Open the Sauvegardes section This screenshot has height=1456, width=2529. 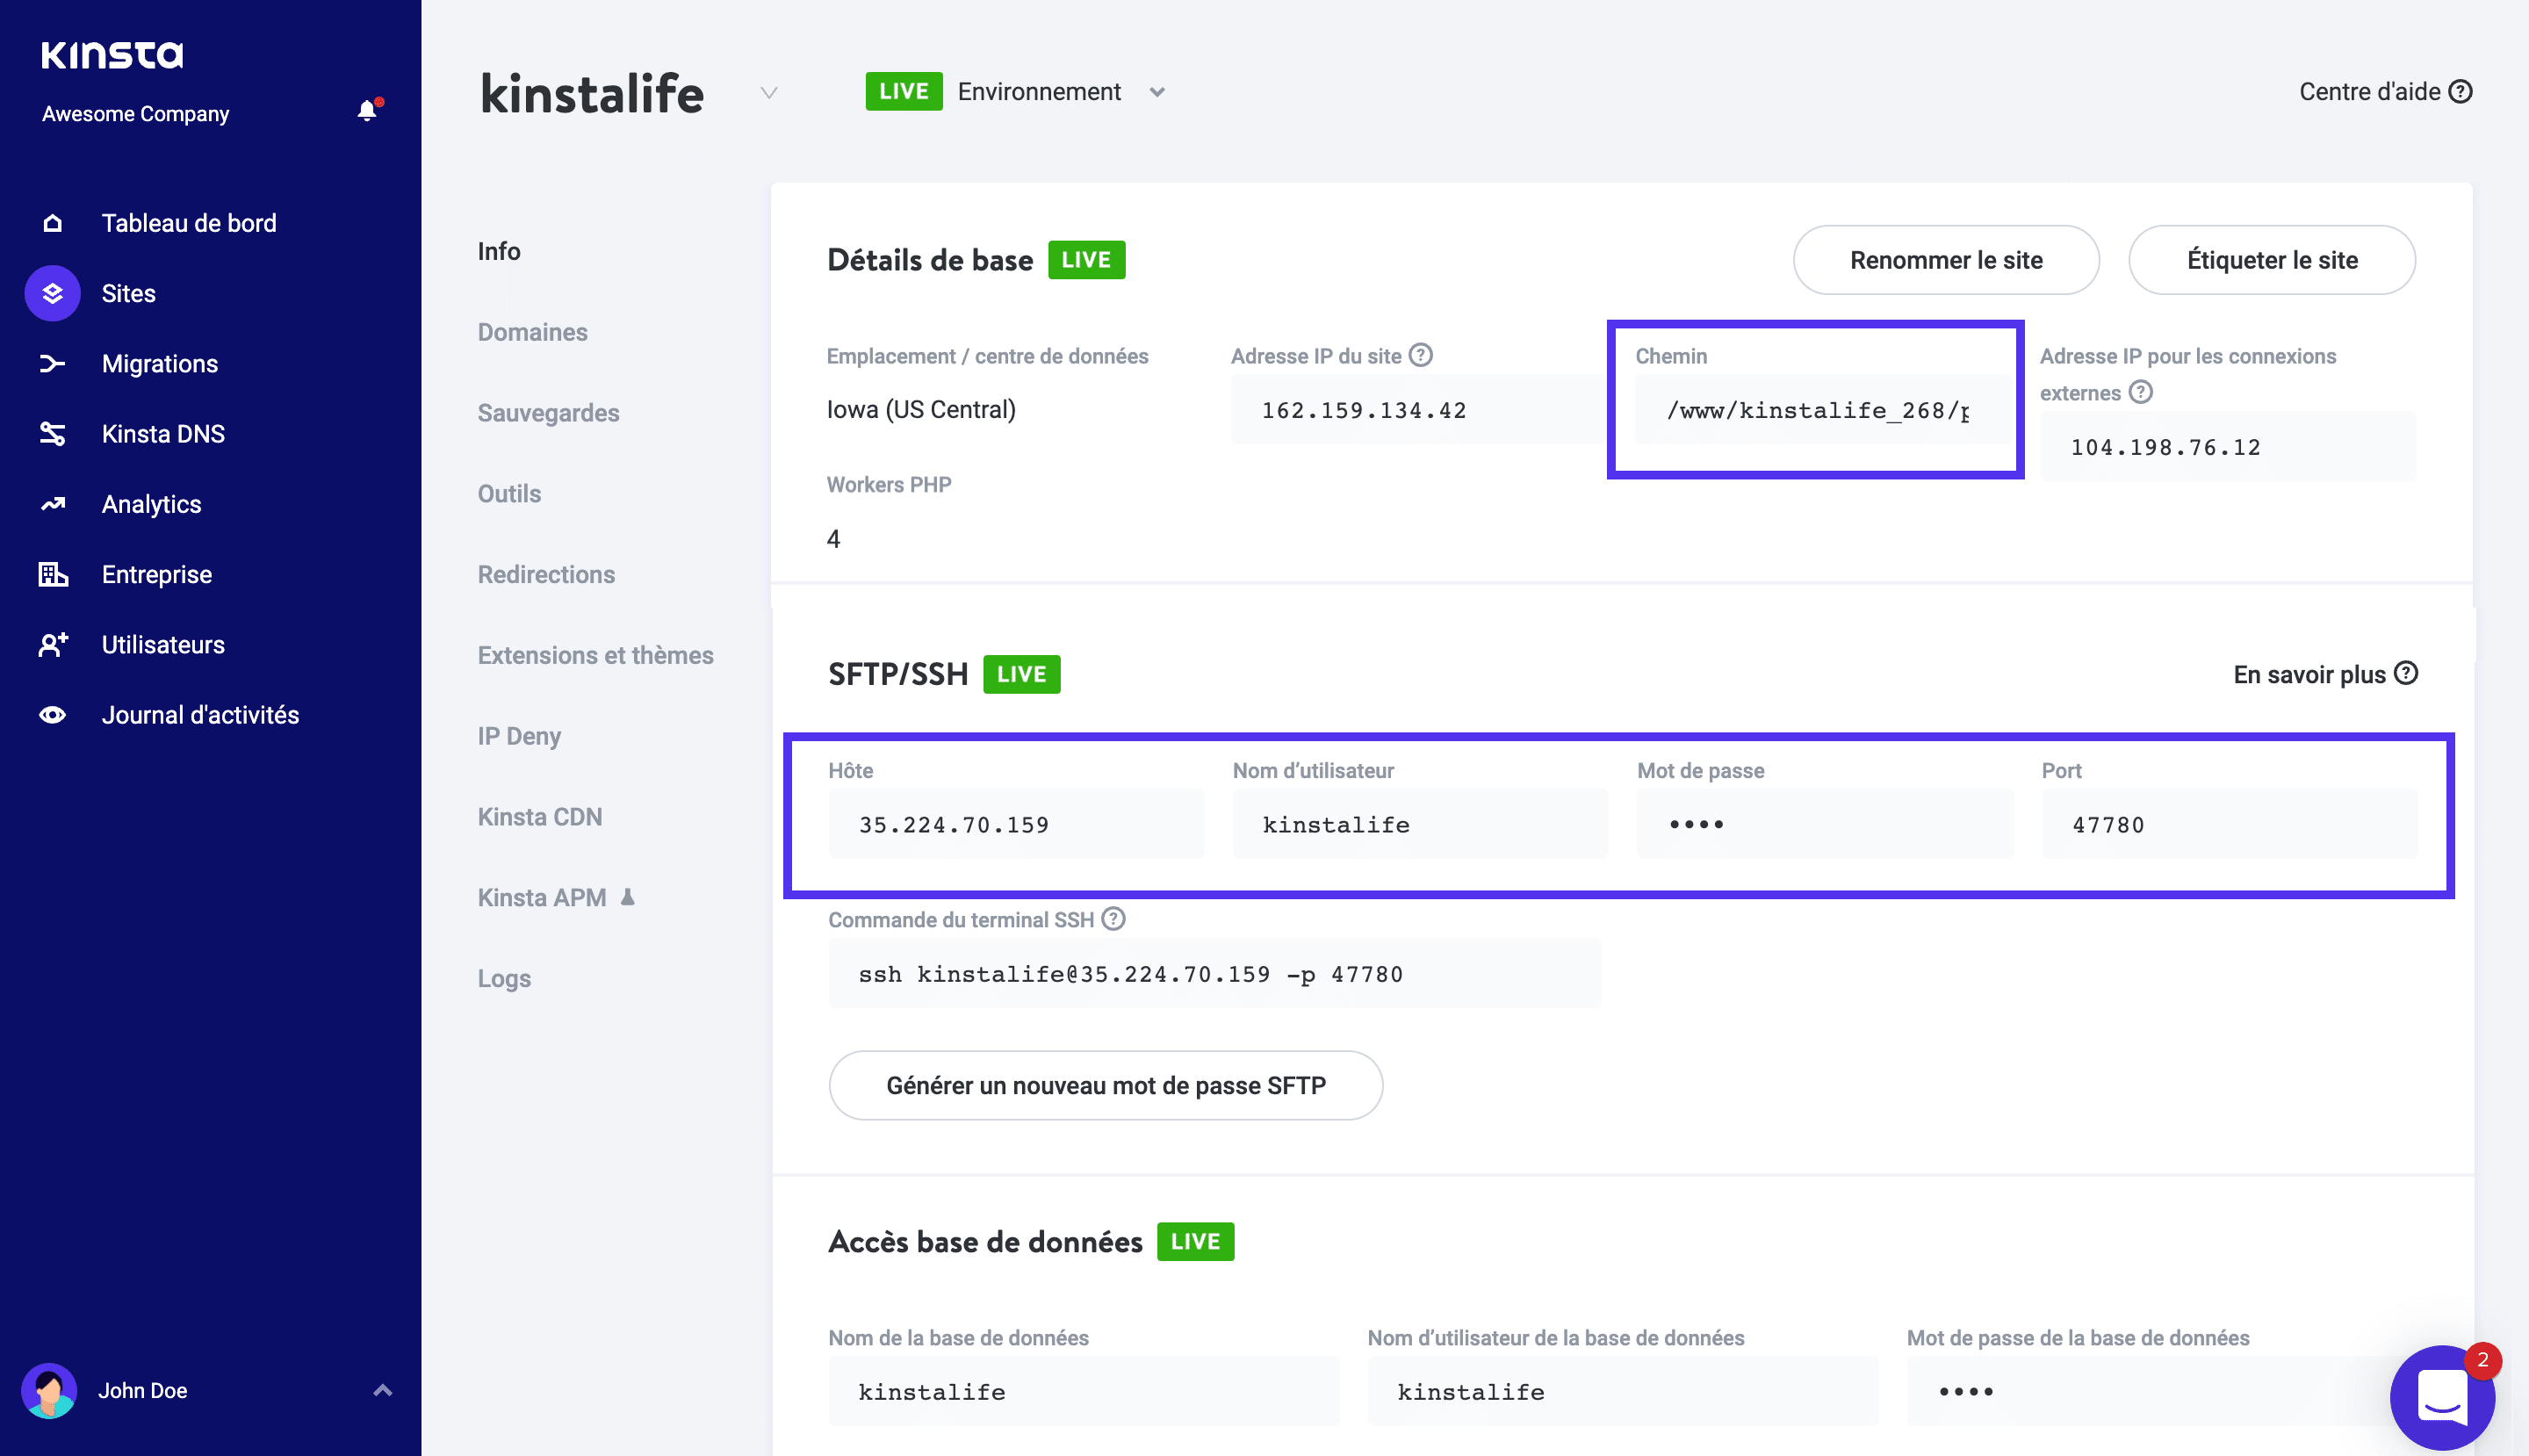click(x=548, y=413)
